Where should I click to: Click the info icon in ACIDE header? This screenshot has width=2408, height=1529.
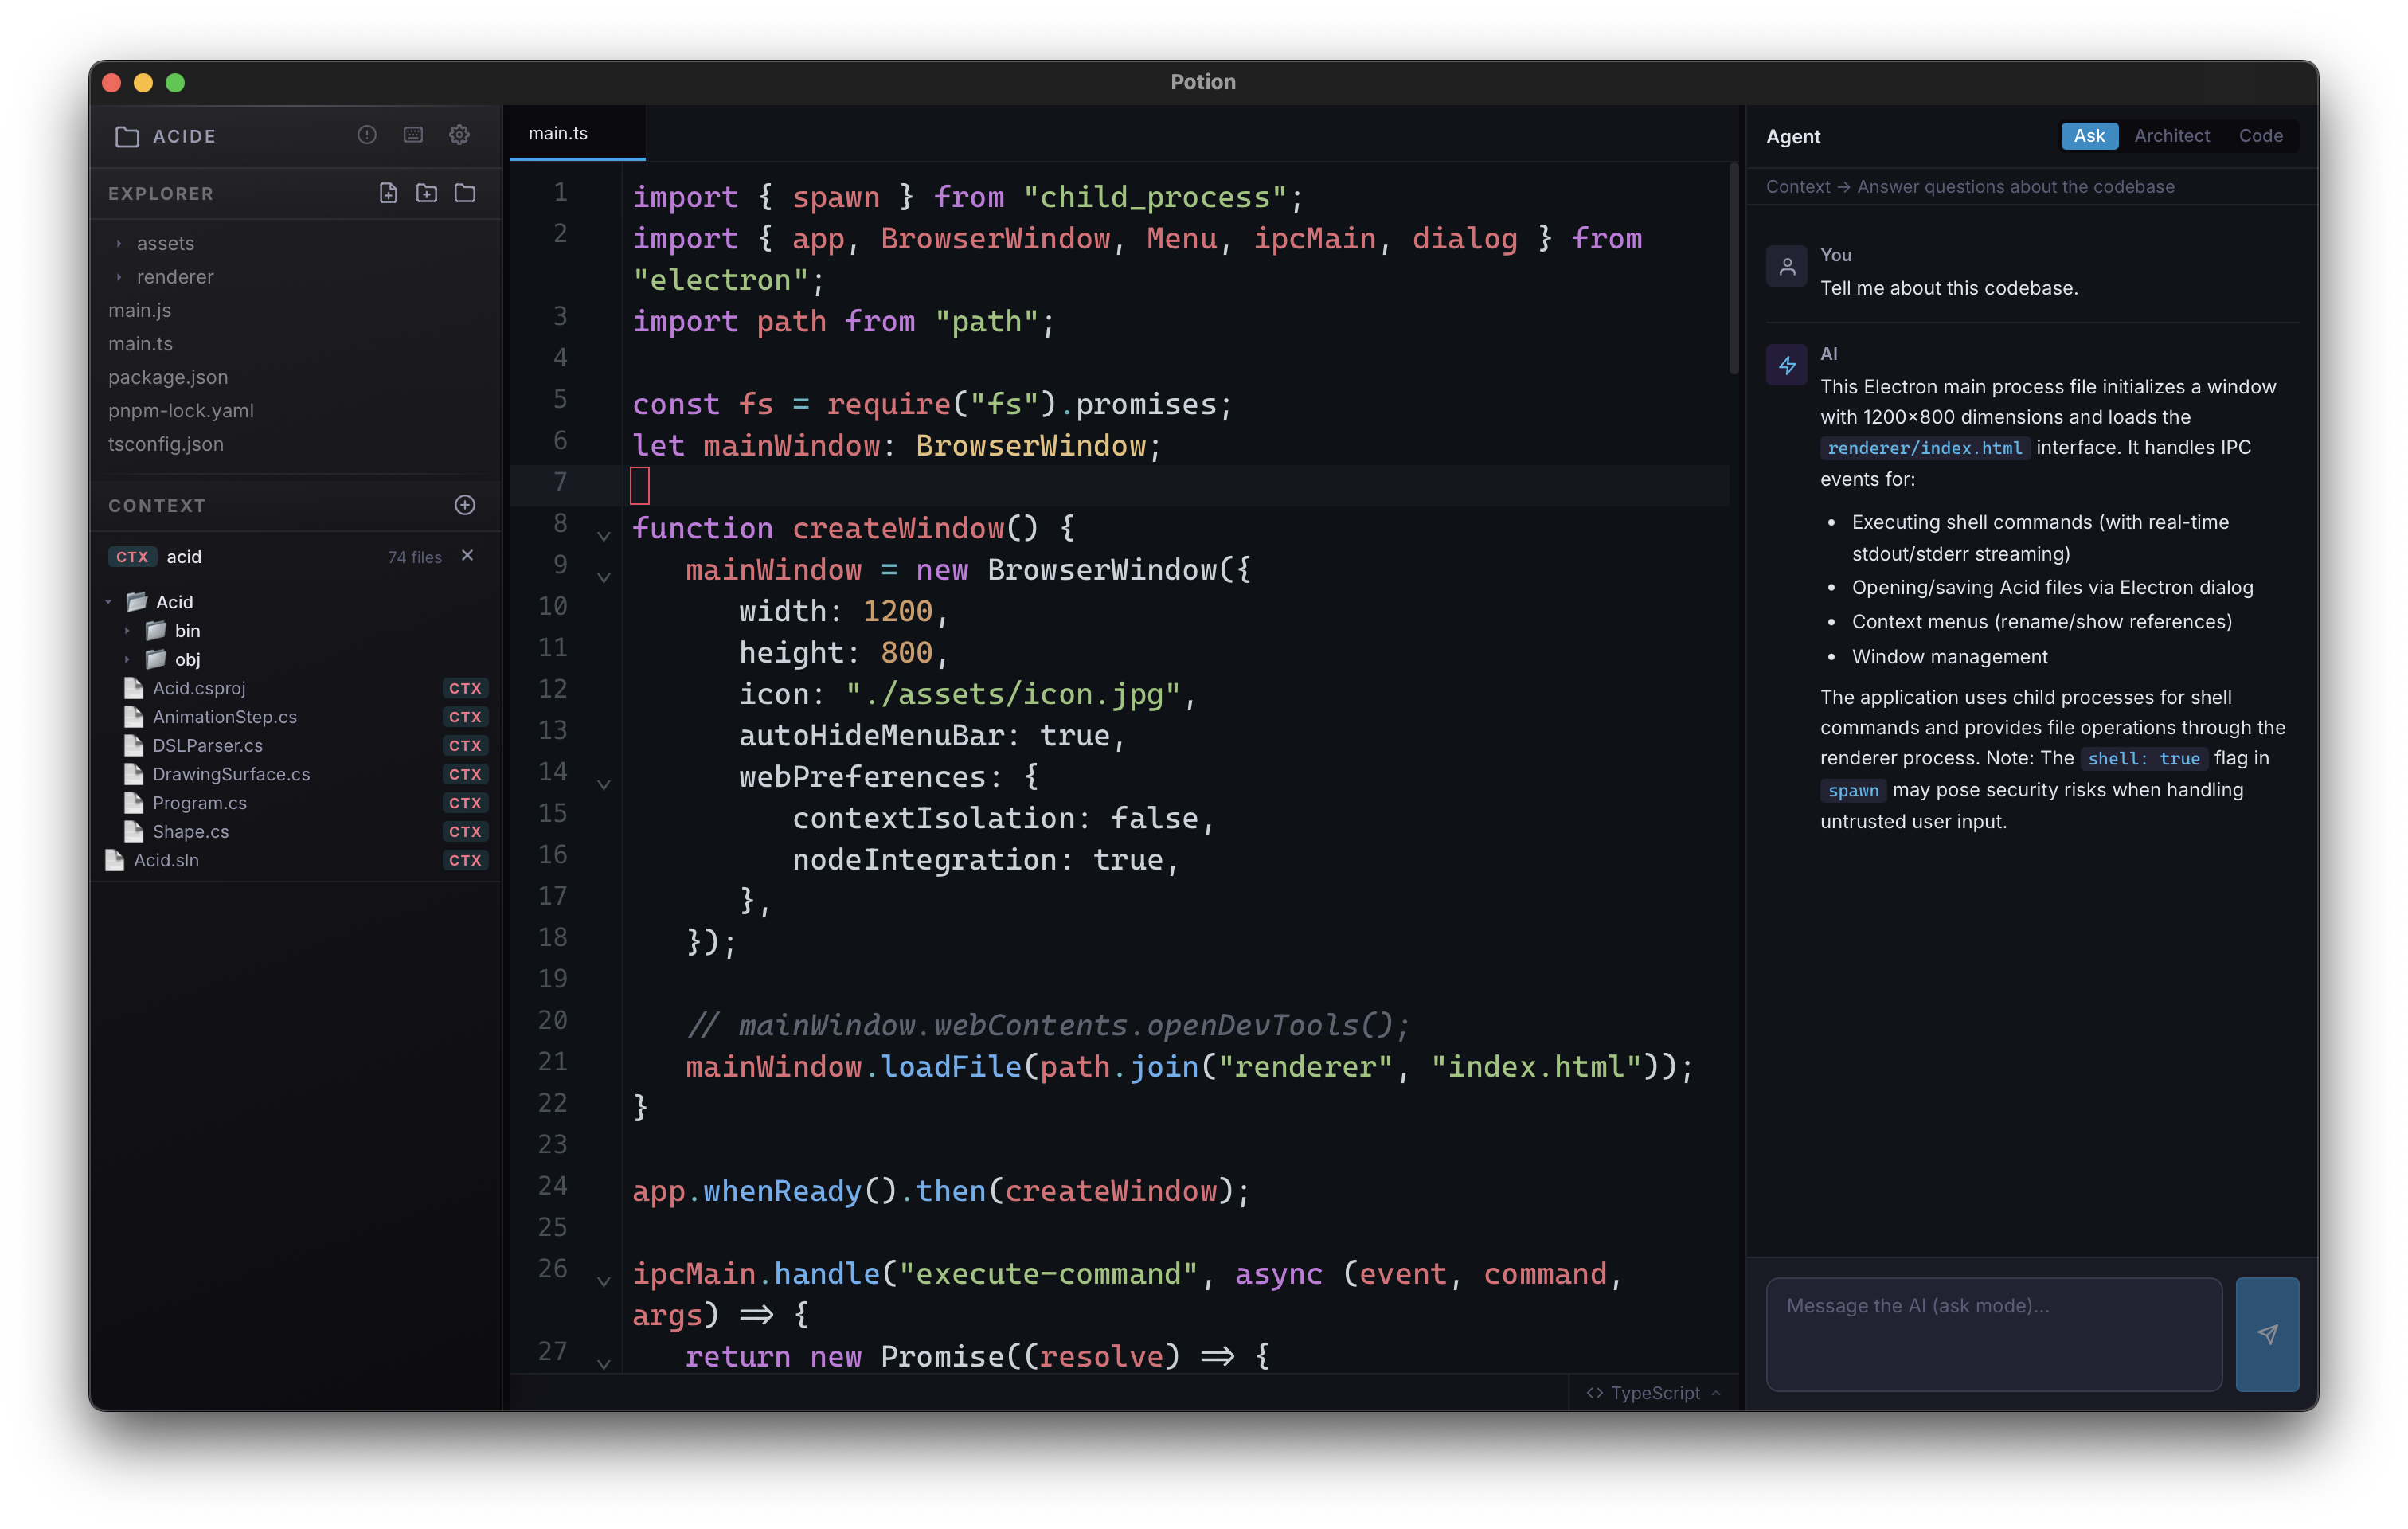[367, 135]
